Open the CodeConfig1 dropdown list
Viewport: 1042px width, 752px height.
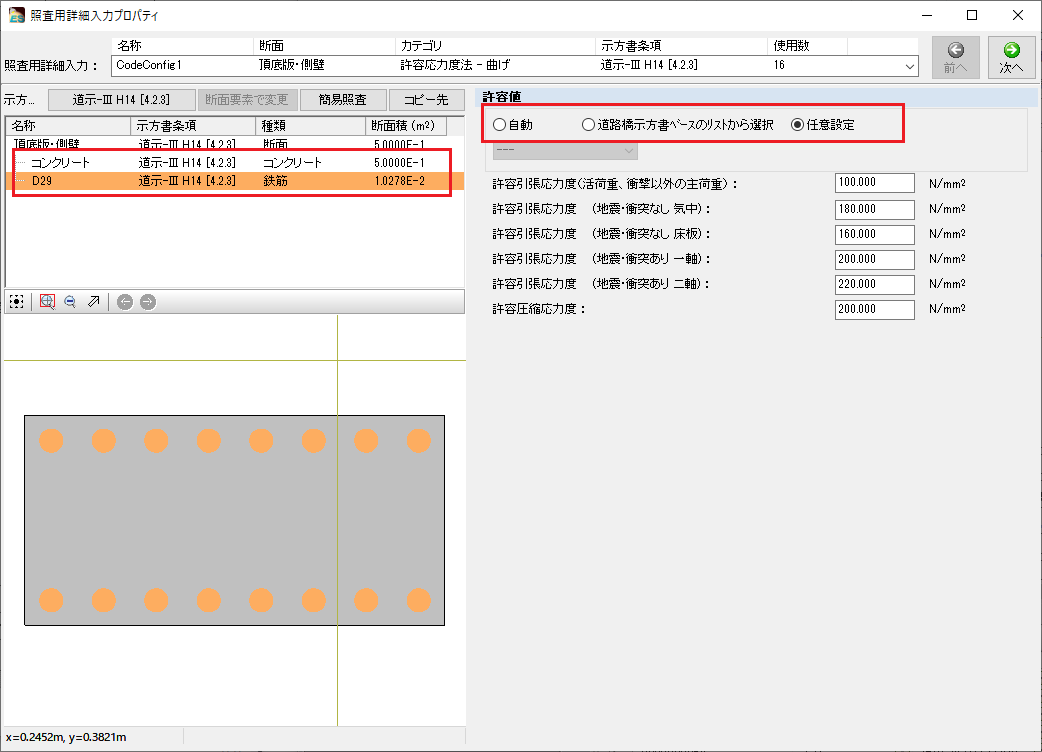tap(909, 65)
